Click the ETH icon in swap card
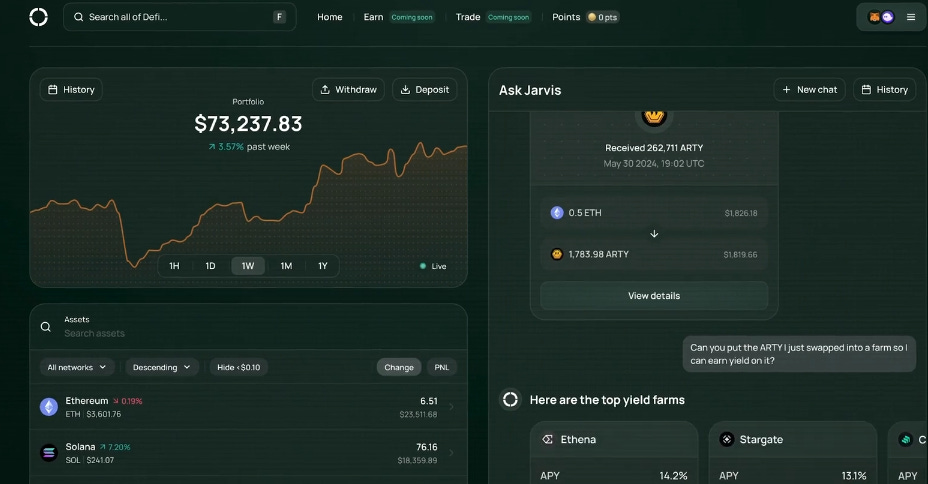Image resolution: width=928 pixels, height=484 pixels. click(557, 212)
